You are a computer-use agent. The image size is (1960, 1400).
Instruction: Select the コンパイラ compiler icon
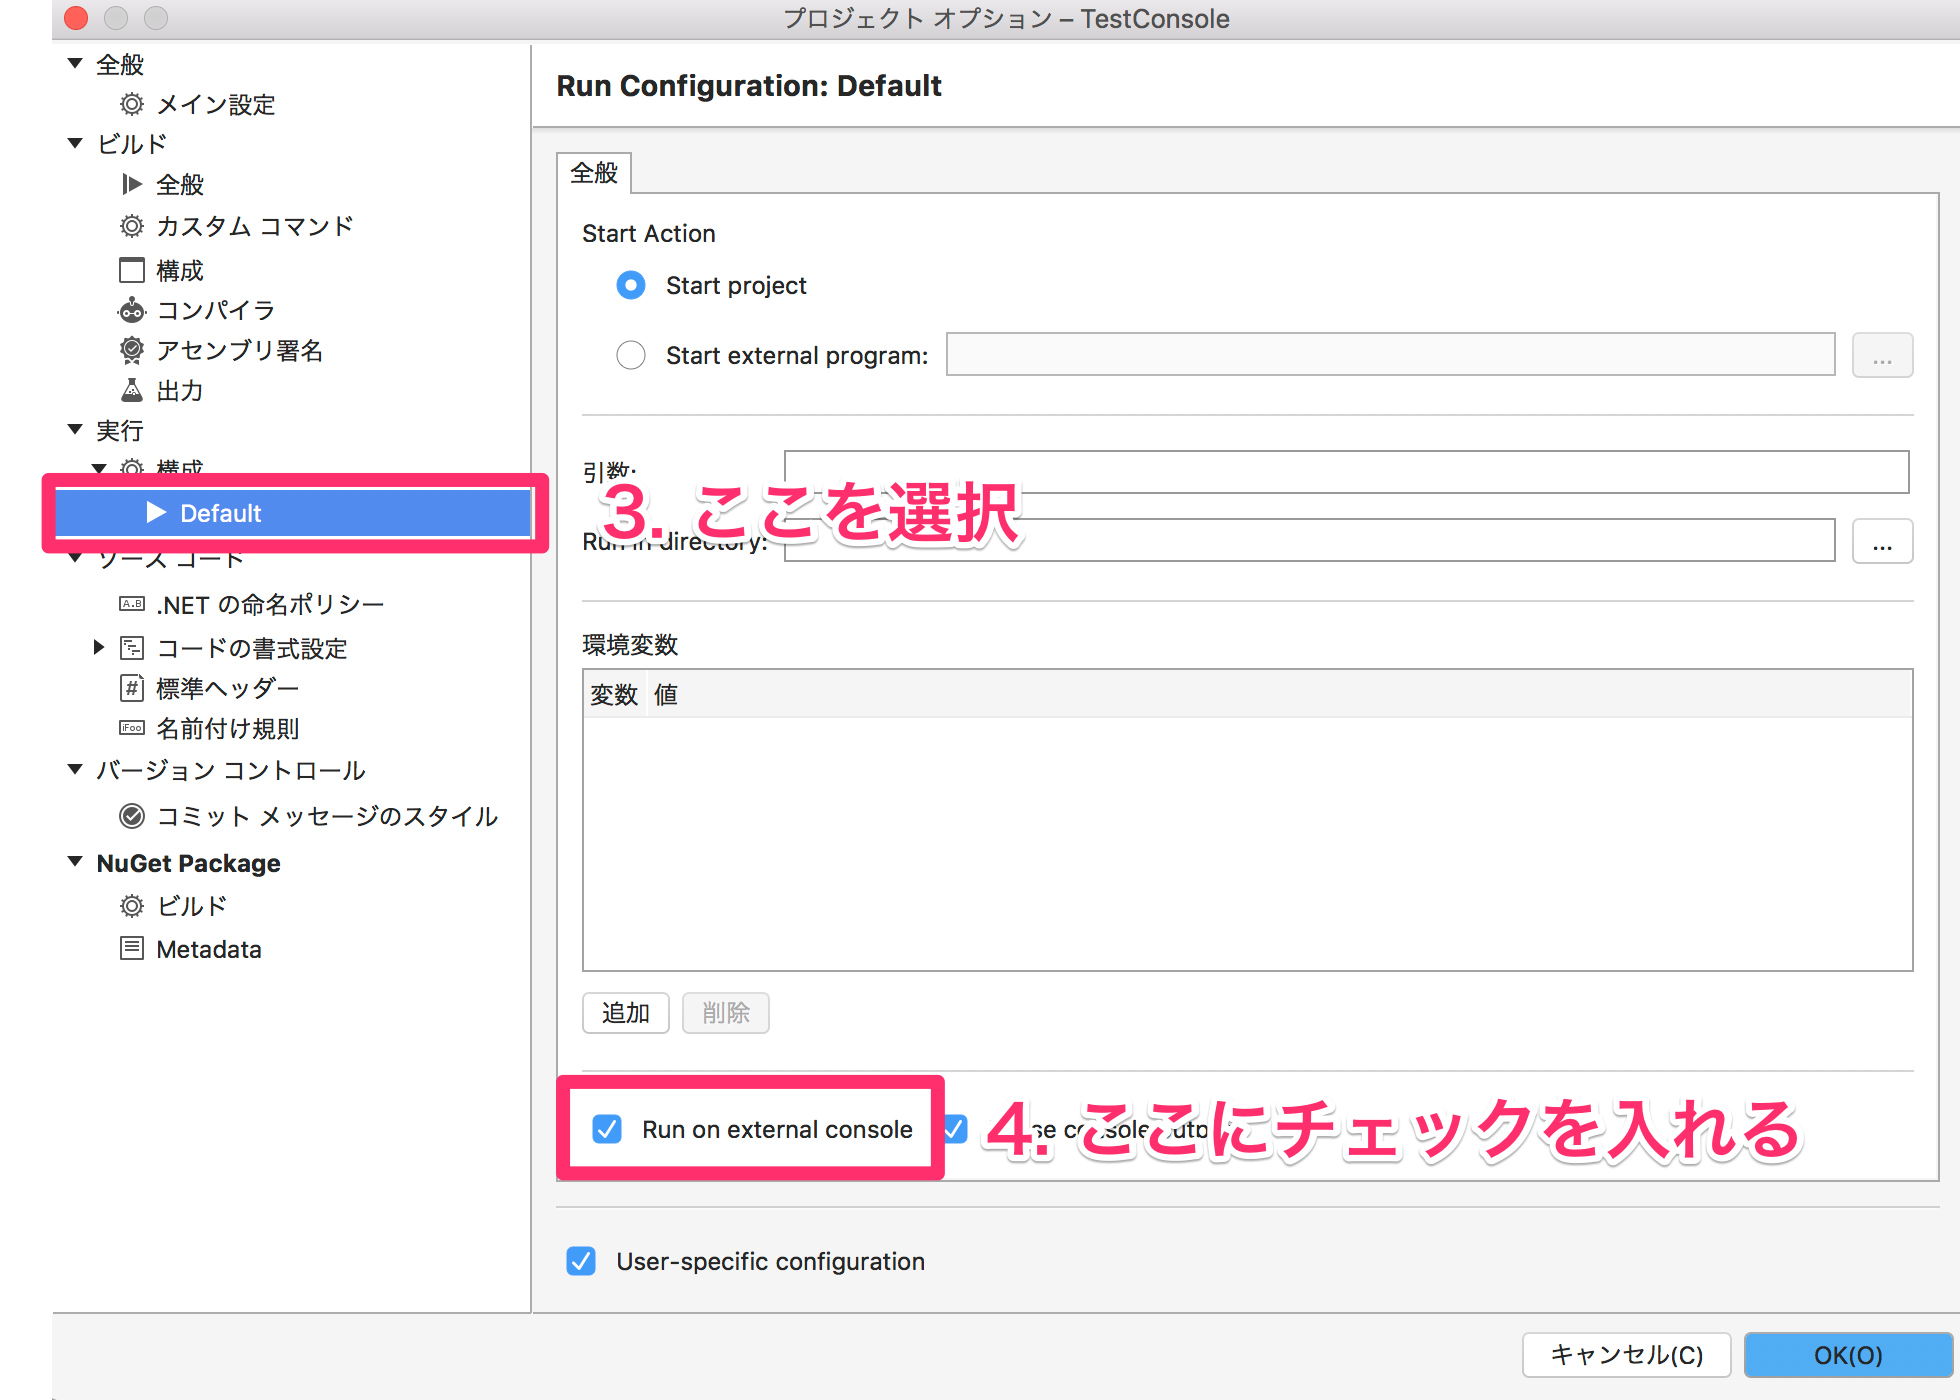coord(133,310)
